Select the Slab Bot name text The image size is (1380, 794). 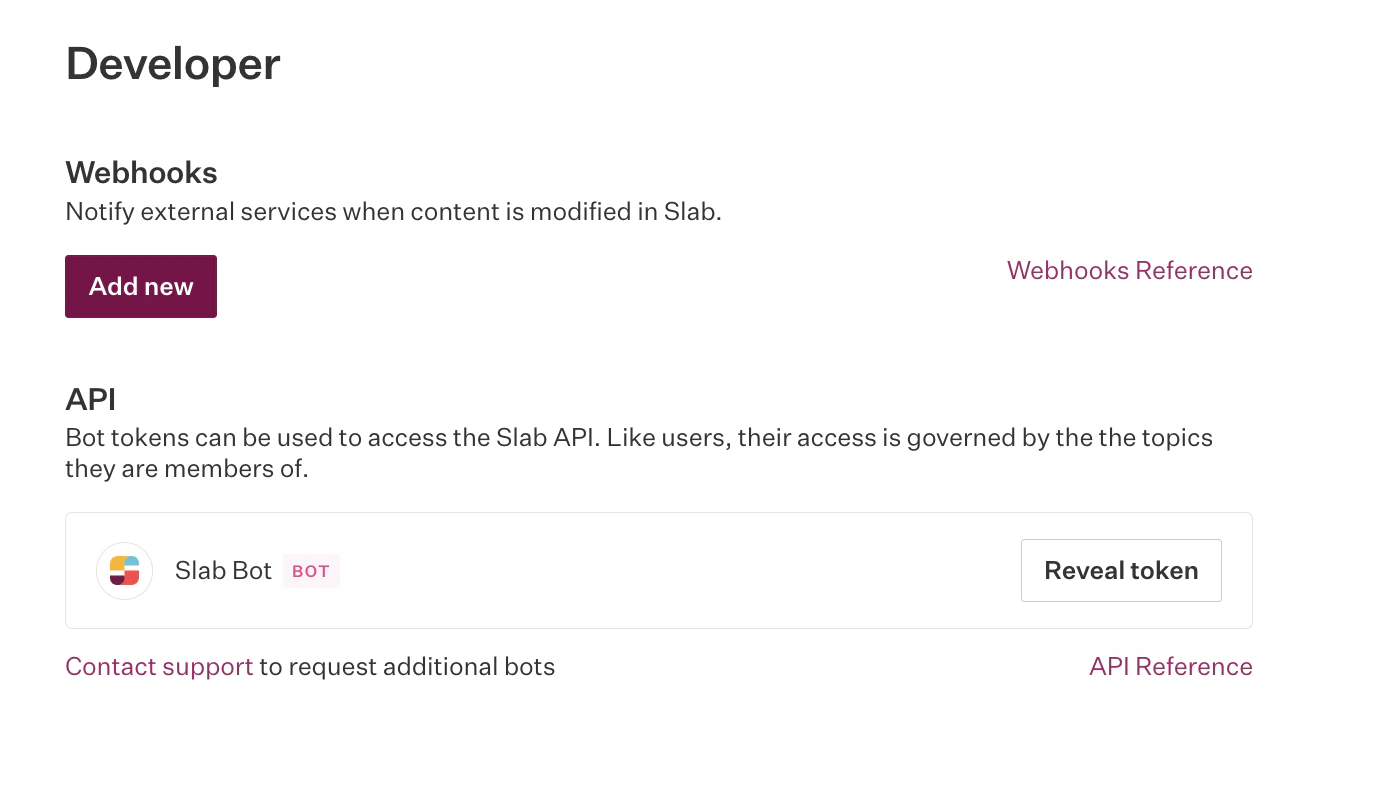click(x=223, y=571)
